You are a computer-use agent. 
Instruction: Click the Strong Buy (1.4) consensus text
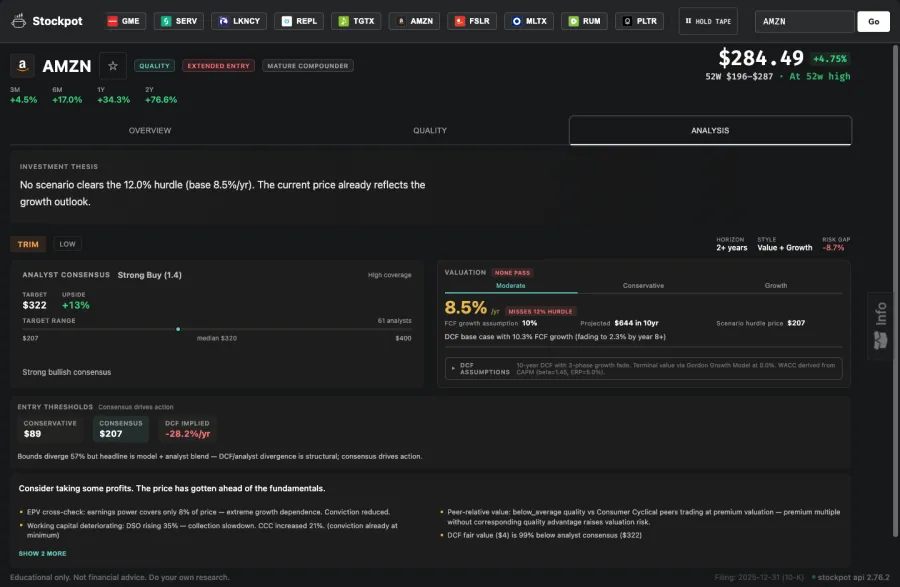[149, 275]
